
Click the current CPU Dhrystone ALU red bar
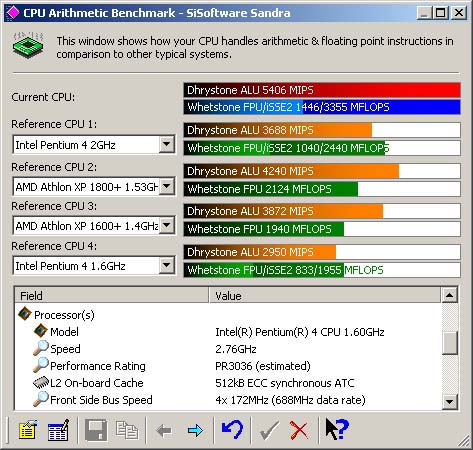[x=322, y=90]
